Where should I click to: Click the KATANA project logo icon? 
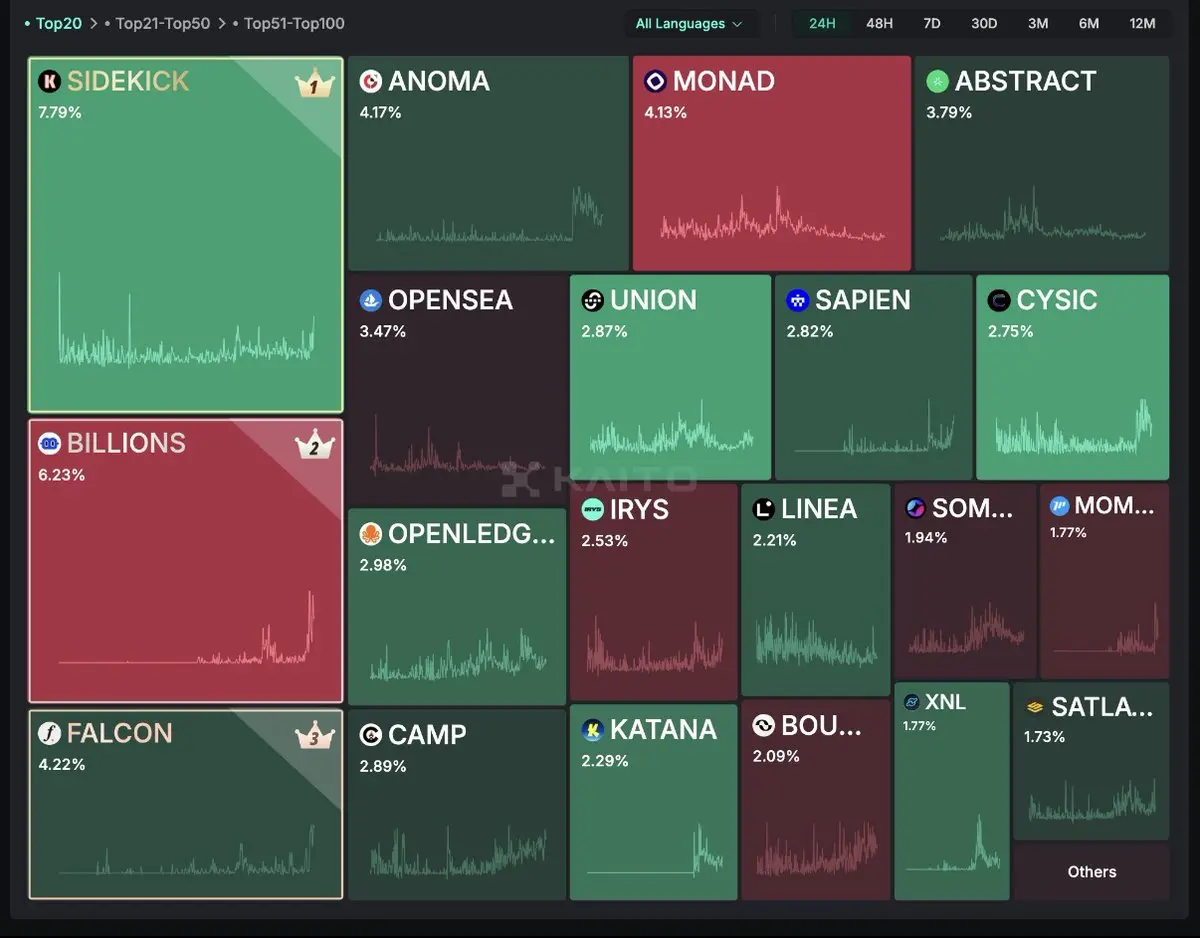[592, 729]
